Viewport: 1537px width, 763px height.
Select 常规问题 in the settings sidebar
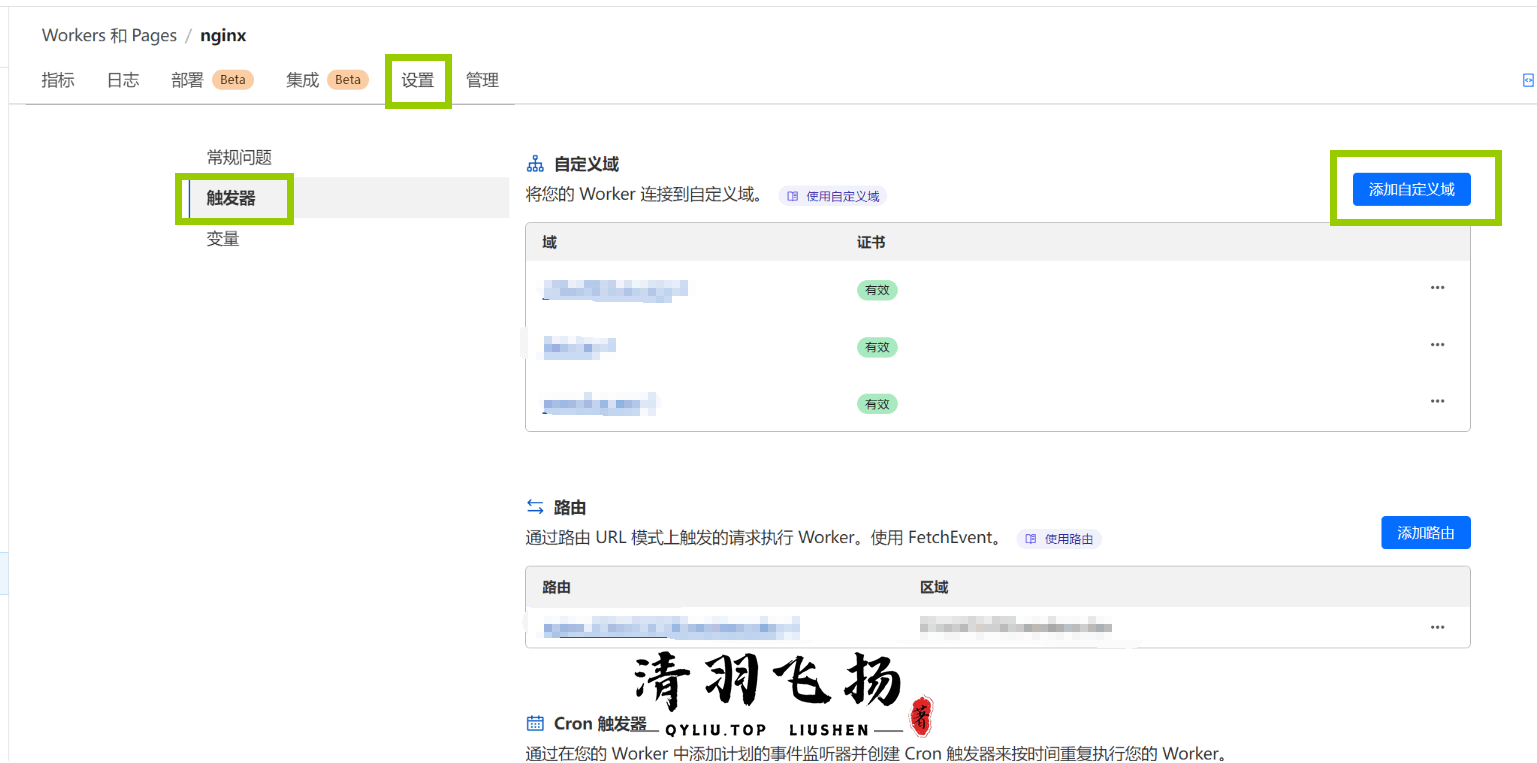[239, 157]
